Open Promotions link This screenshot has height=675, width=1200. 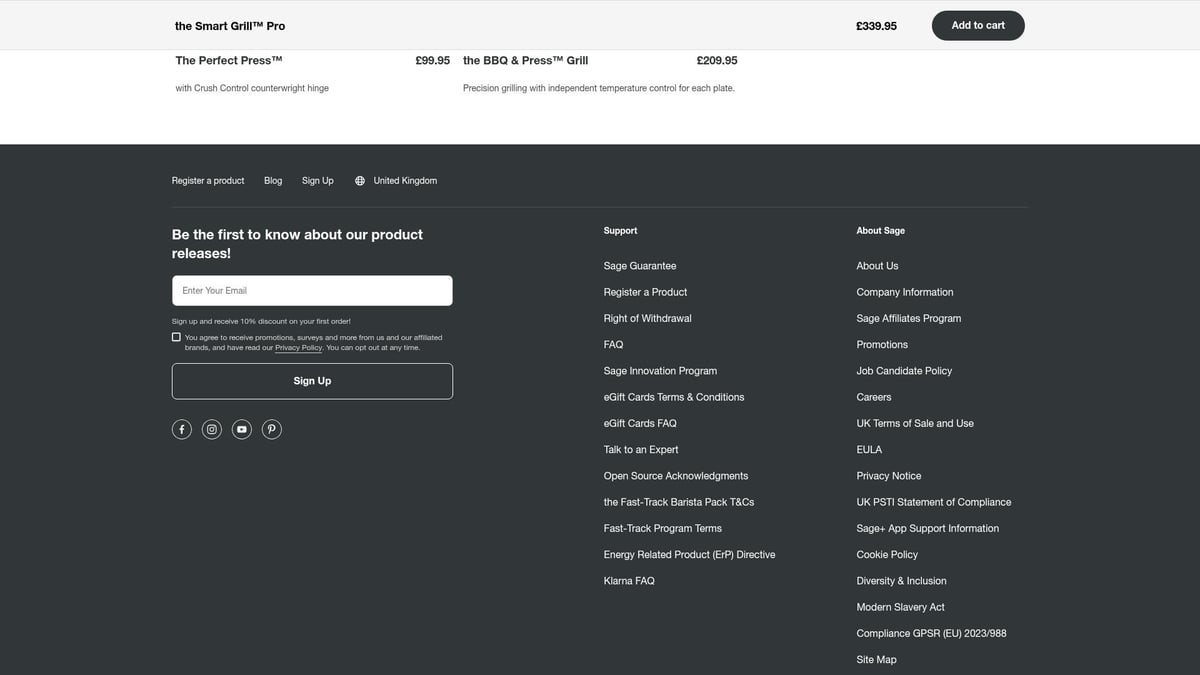coord(882,344)
